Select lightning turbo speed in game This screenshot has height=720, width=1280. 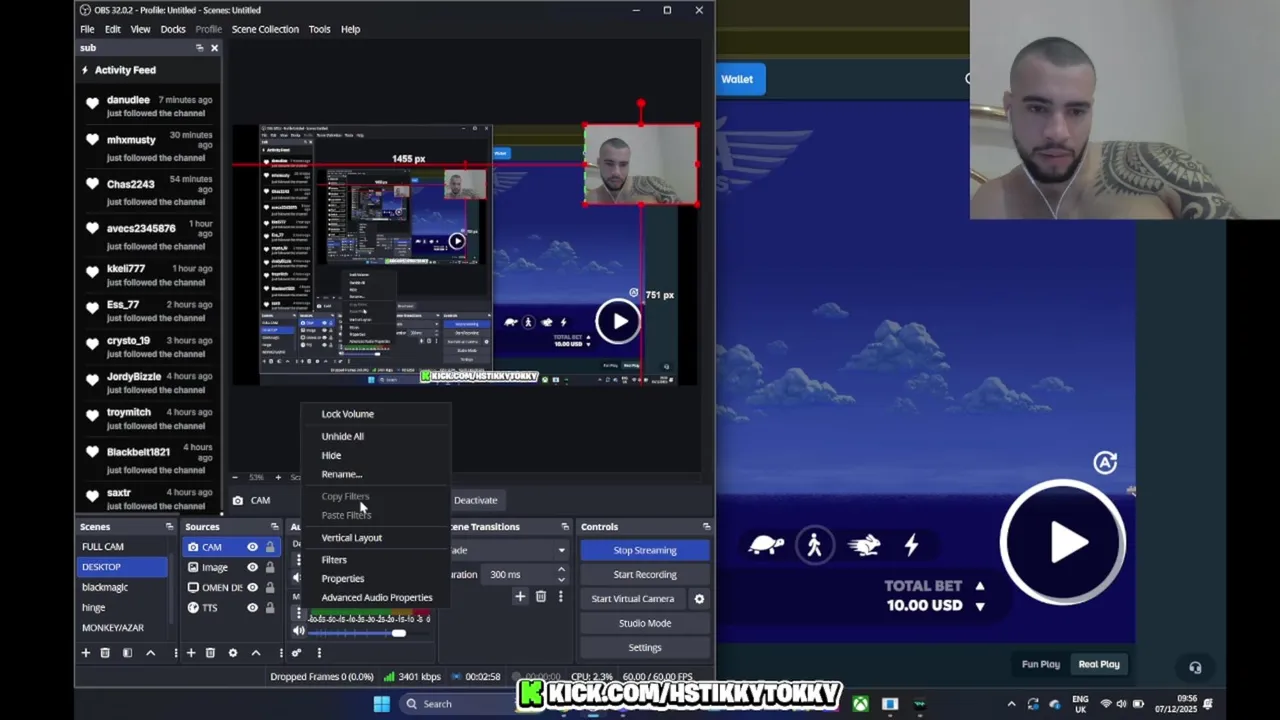click(x=911, y=545)
